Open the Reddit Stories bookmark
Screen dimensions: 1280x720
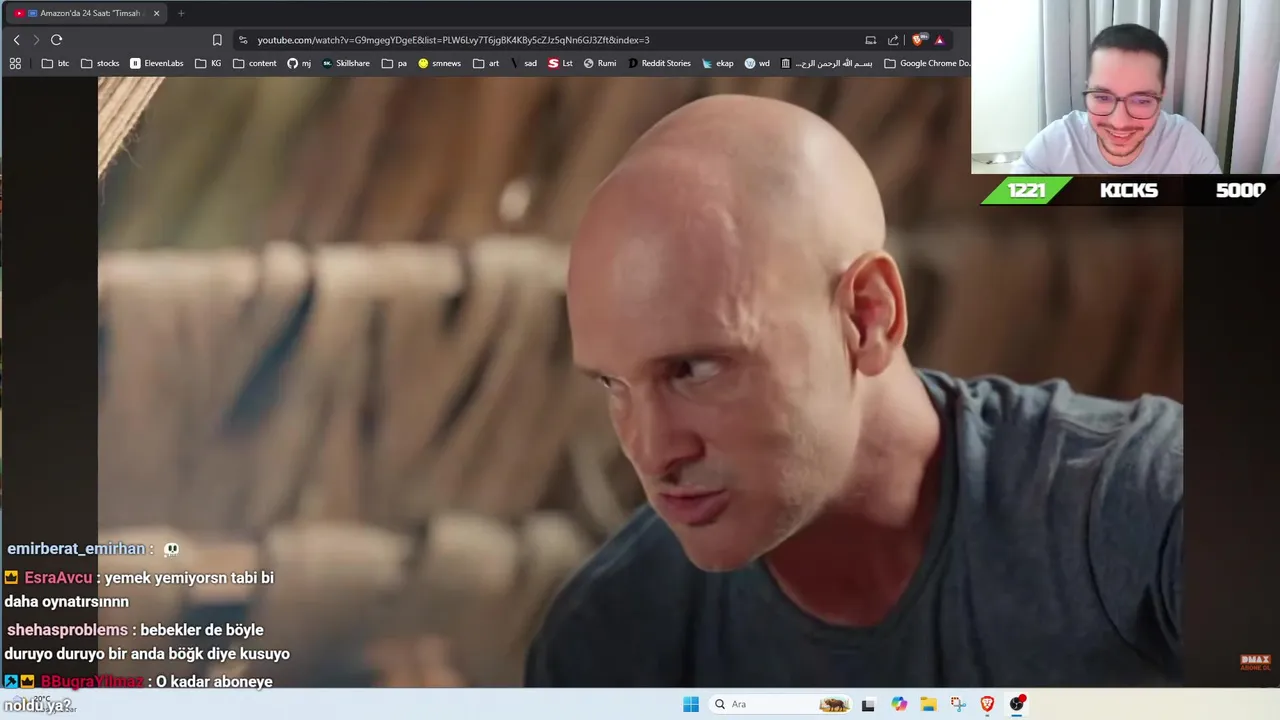click(659, 63)
